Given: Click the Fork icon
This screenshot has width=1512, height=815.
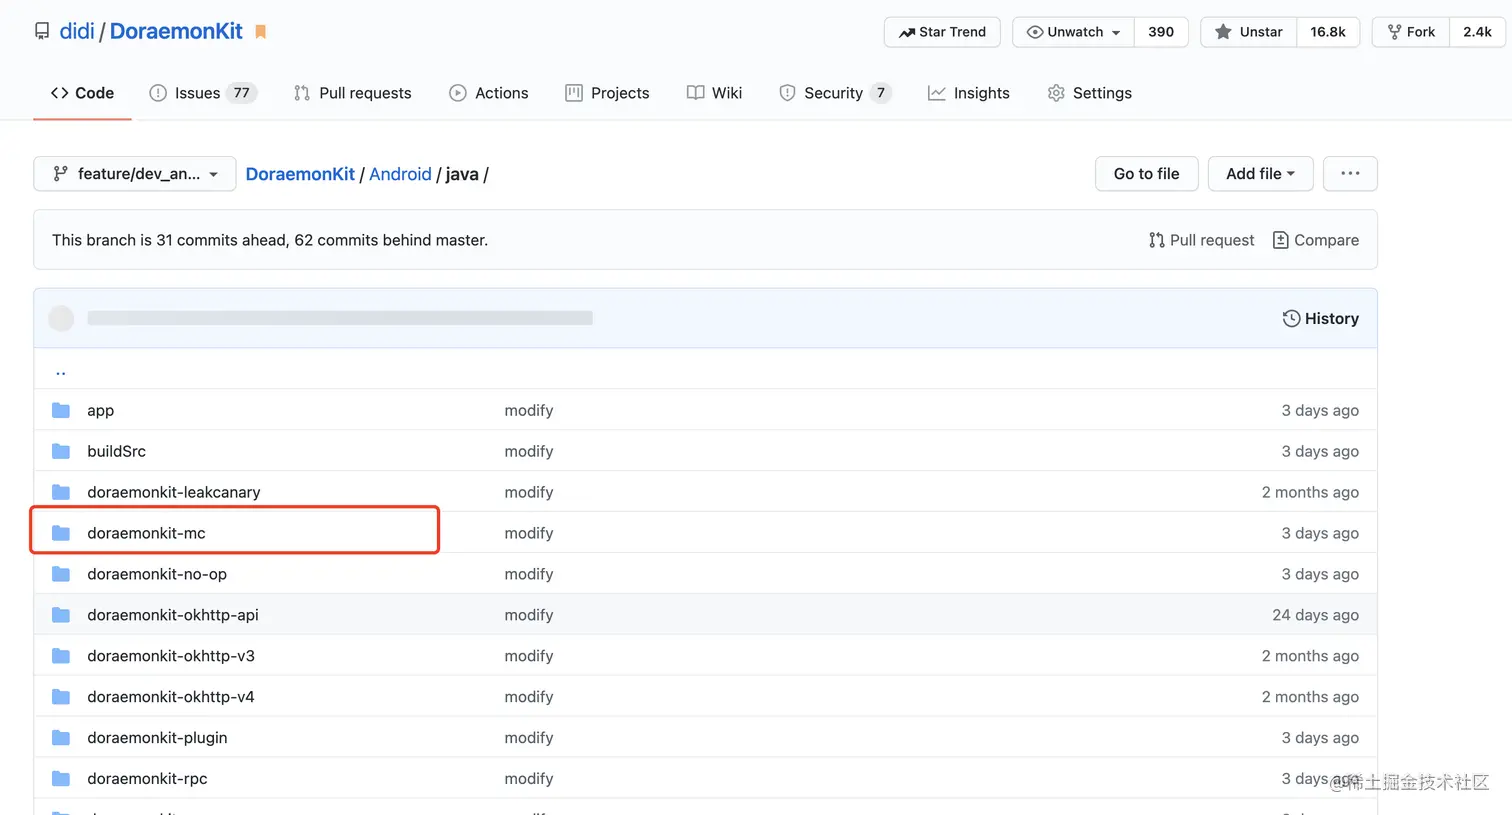Looking at the screenshot, I should (x=1394, y=32).
